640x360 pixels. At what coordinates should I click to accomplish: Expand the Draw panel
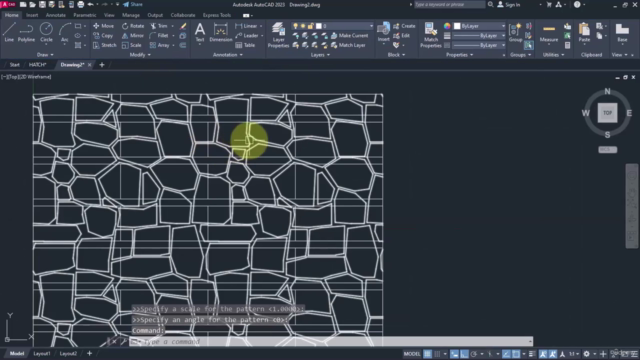coord(45,55)
